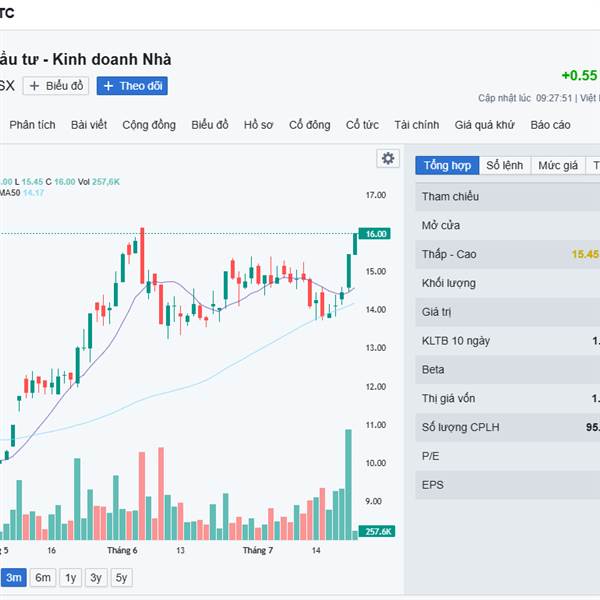Click the MA50 indicator legend

[x=21, y=192]
